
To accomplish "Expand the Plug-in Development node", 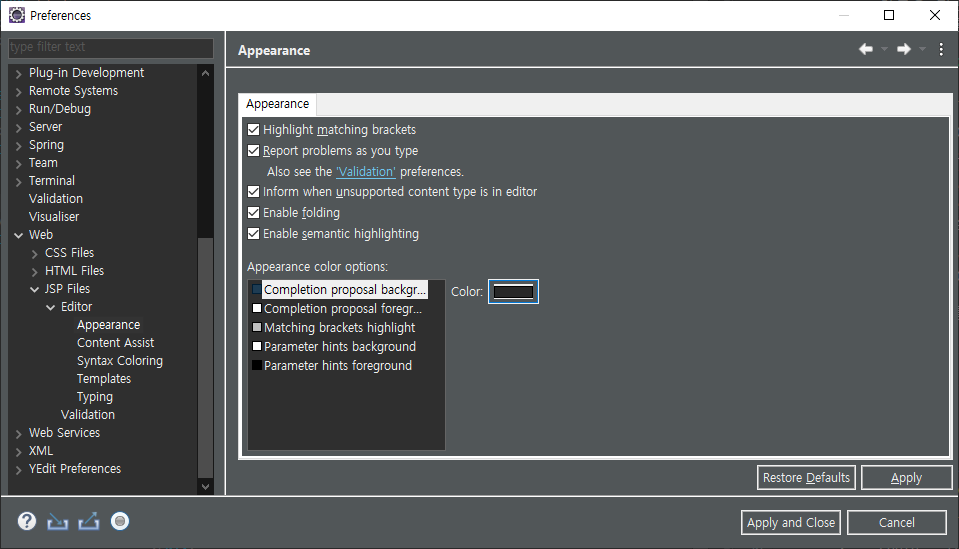I will (18, 74).
